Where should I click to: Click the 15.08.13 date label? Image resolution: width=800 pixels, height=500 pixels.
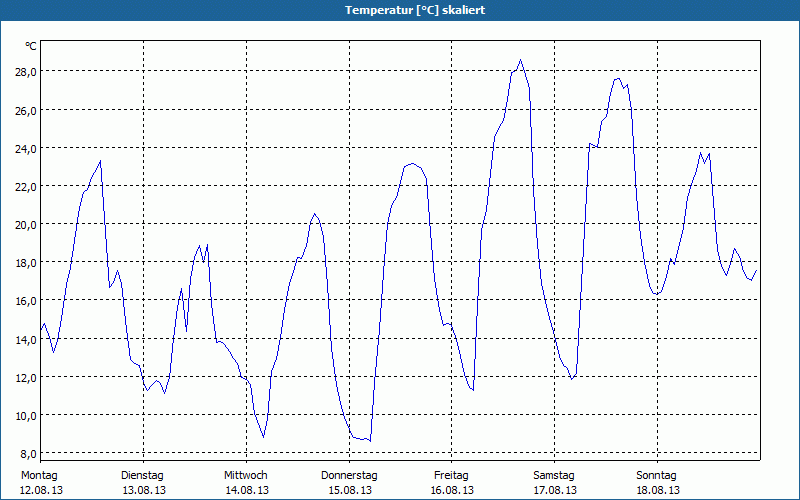pos(350,490)
